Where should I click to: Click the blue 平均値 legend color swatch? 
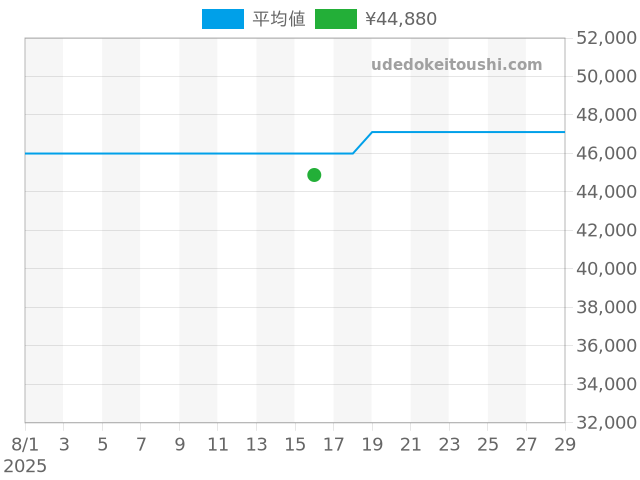[x=222, y=19]
